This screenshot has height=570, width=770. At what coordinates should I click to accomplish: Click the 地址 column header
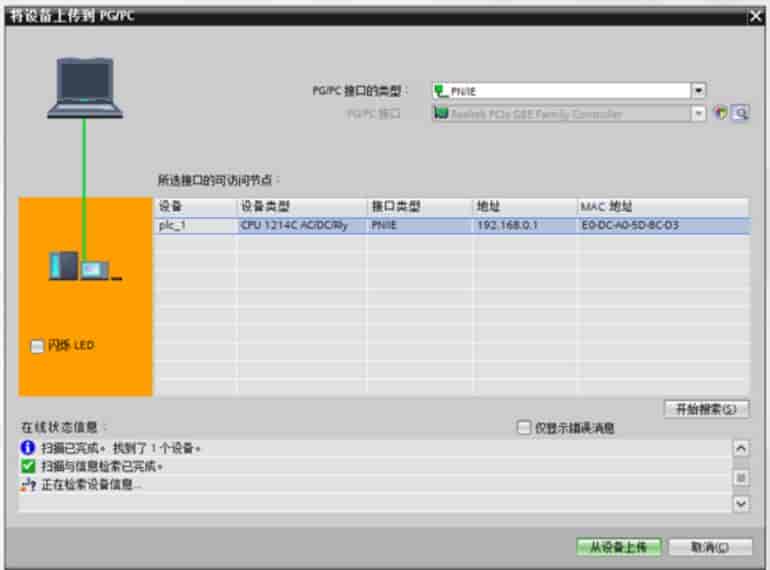tap(525, 207)
